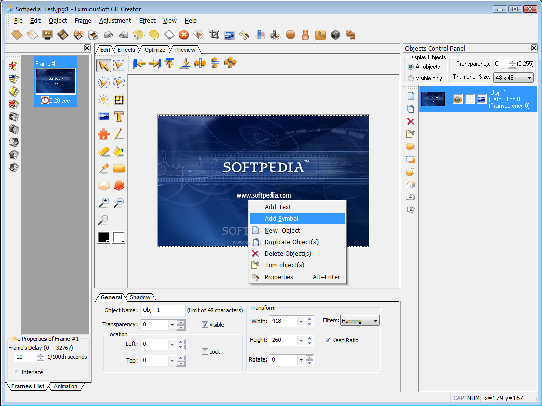
Task: Click the center both directions icon
Action: click(230, 63)
